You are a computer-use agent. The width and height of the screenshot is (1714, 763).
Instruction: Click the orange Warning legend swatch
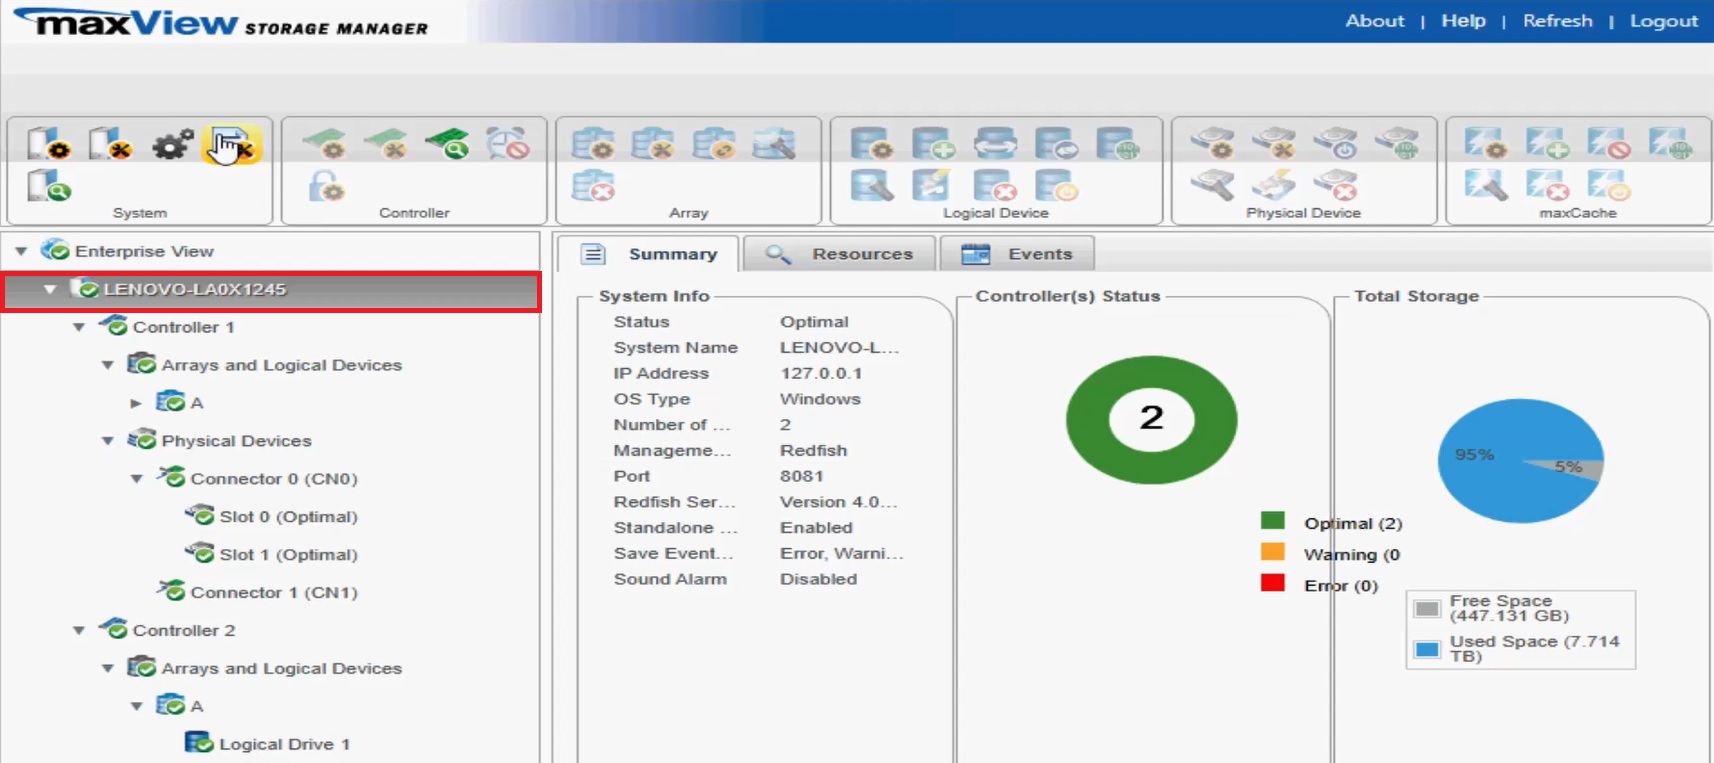coord(1273,551)
